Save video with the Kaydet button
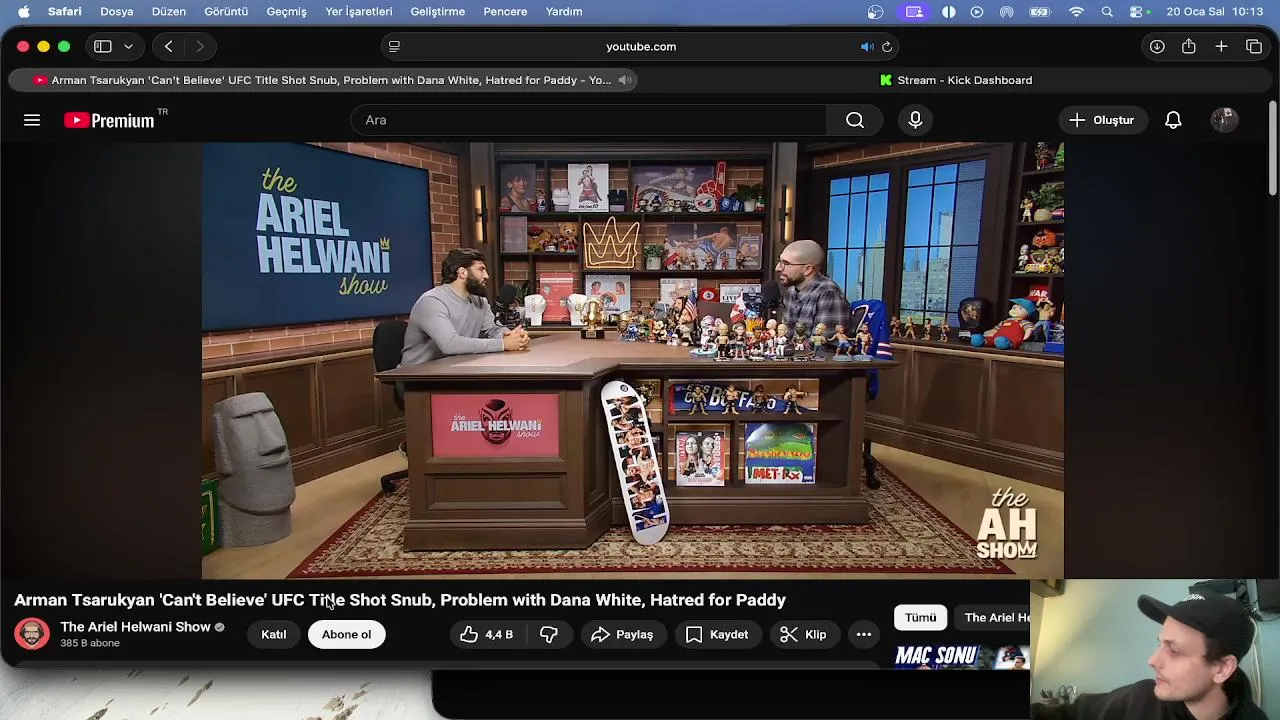This screenshot has width=1280, height=720. click(x=717, y=634)
